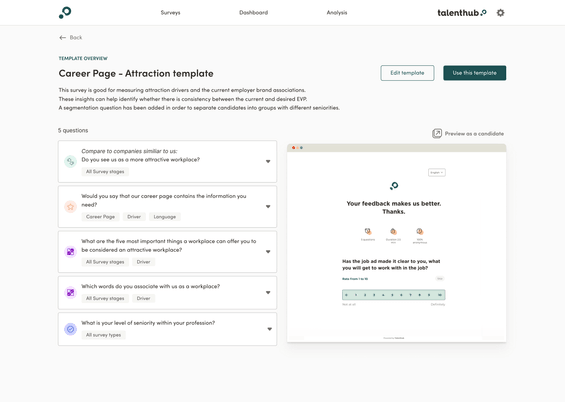Viewport: 565px width, 402px height.
Task: Click the rating scale in the preview
Action: [x=393, y=295]
